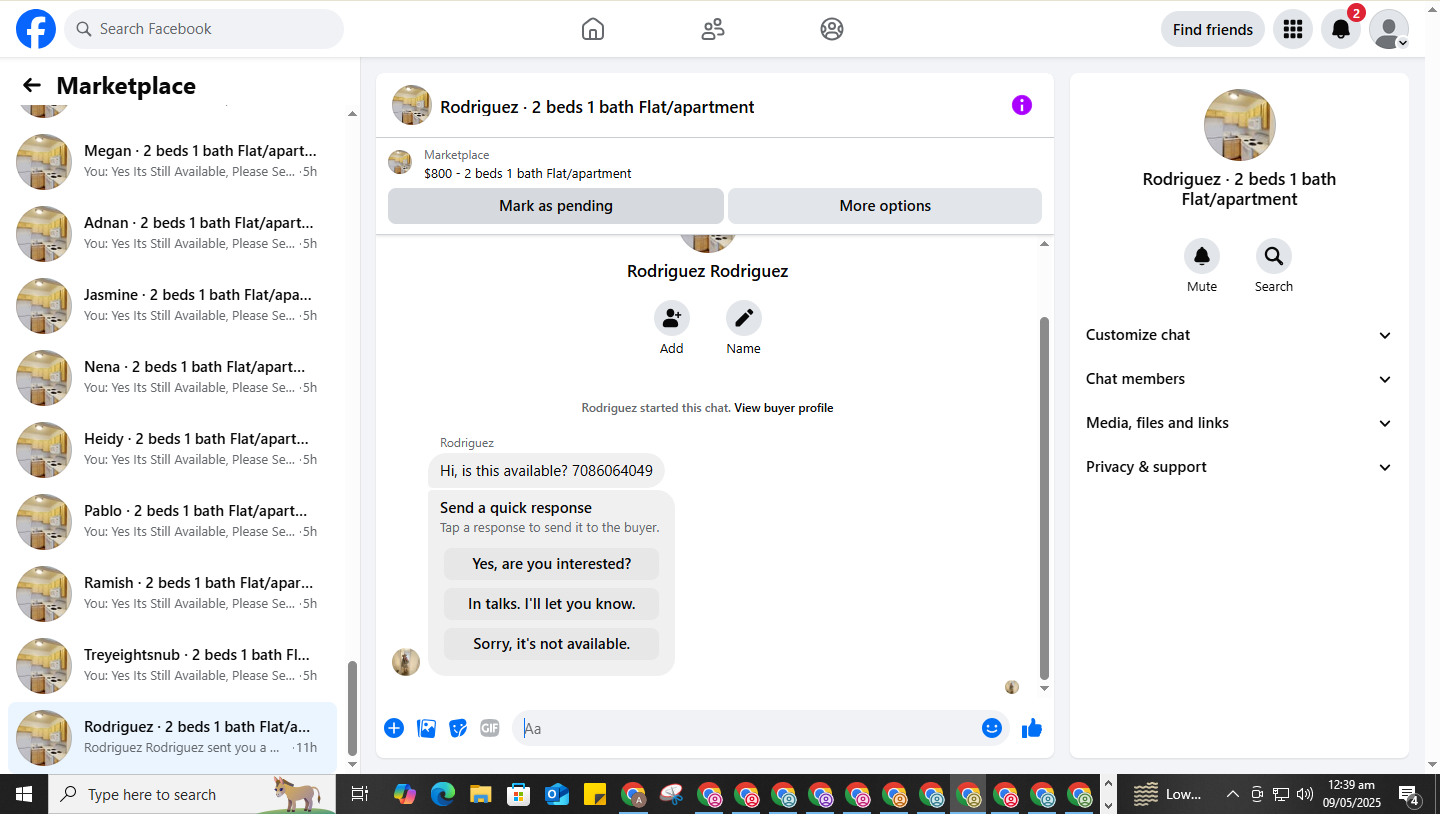This screenshot has height=814, width=1440.
Task: Open the account menu from the profile avatar
Action: (1389, 29)
